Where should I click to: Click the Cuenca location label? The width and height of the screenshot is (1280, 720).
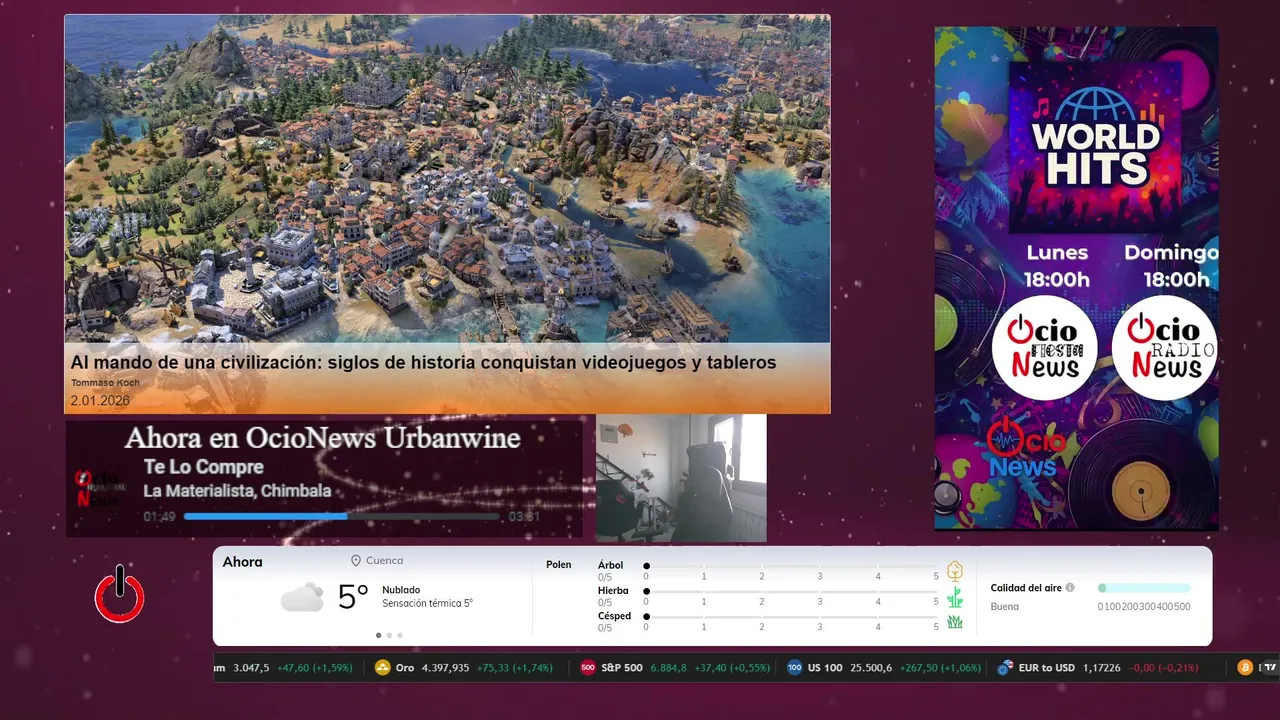pos(385,561)
